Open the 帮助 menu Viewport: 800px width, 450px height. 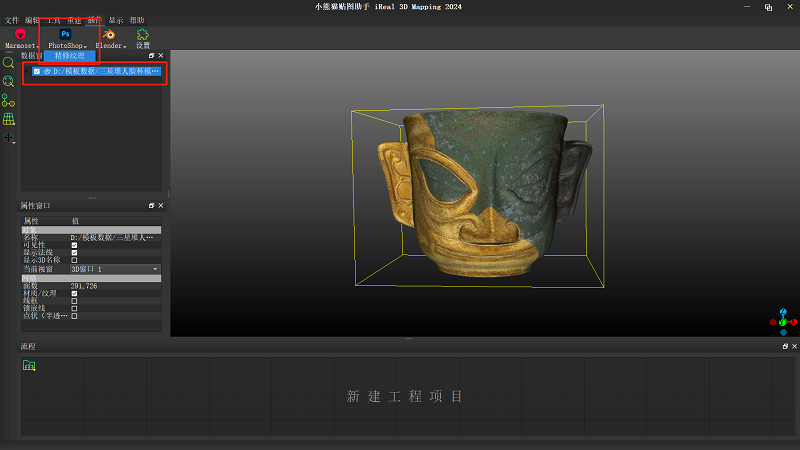(x=137, y=20)
